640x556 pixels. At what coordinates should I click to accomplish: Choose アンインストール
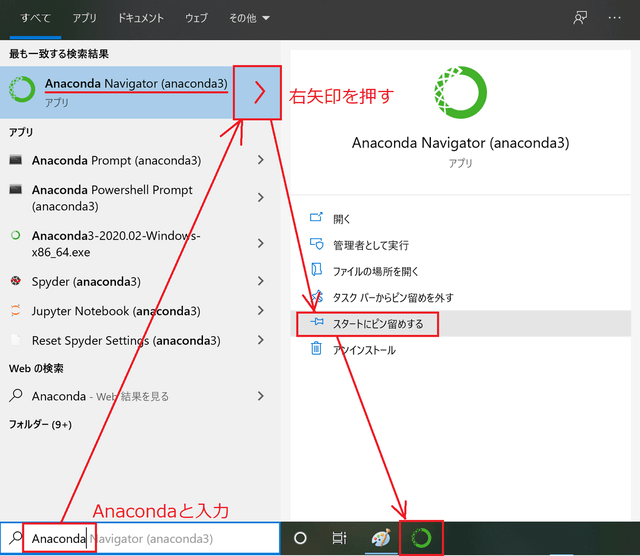pos(364,350)
